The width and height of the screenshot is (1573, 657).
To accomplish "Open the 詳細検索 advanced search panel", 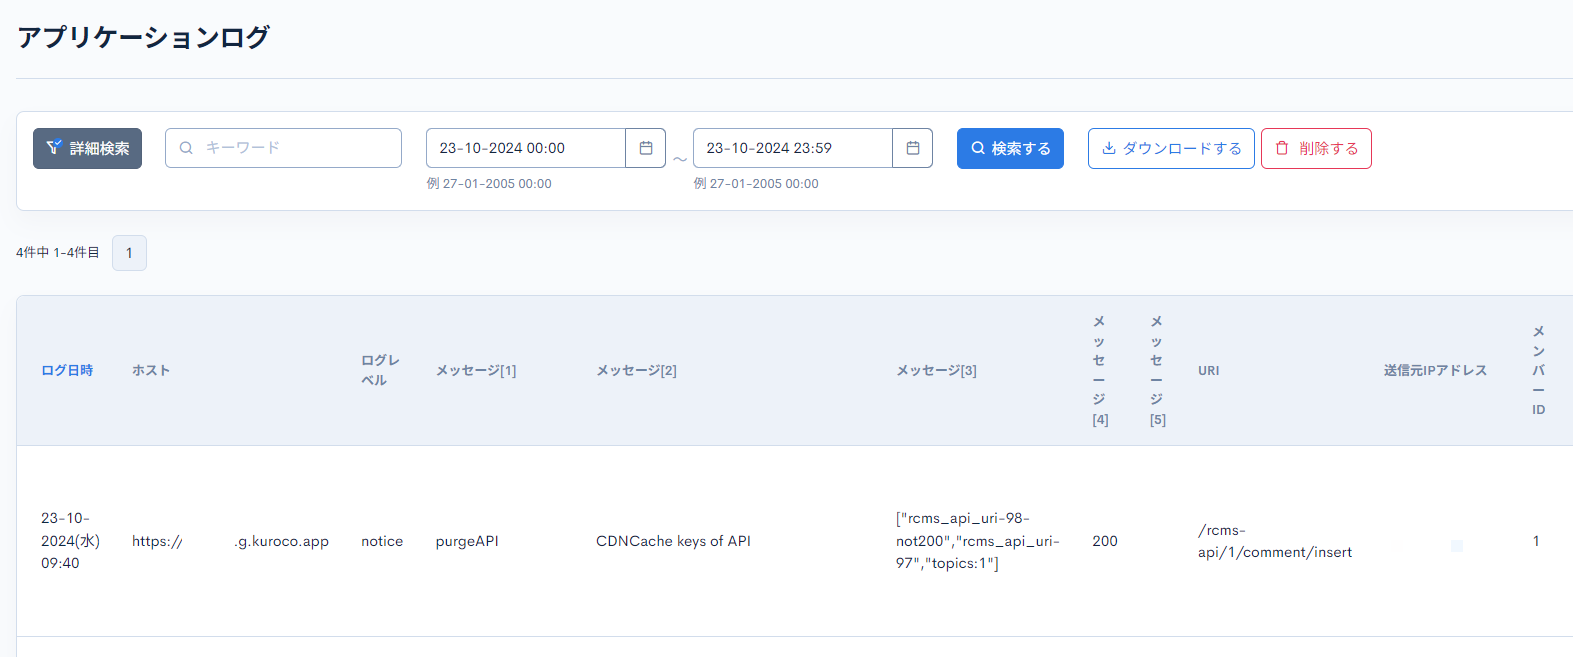I will pyautogui.click(x=87, y=148).
